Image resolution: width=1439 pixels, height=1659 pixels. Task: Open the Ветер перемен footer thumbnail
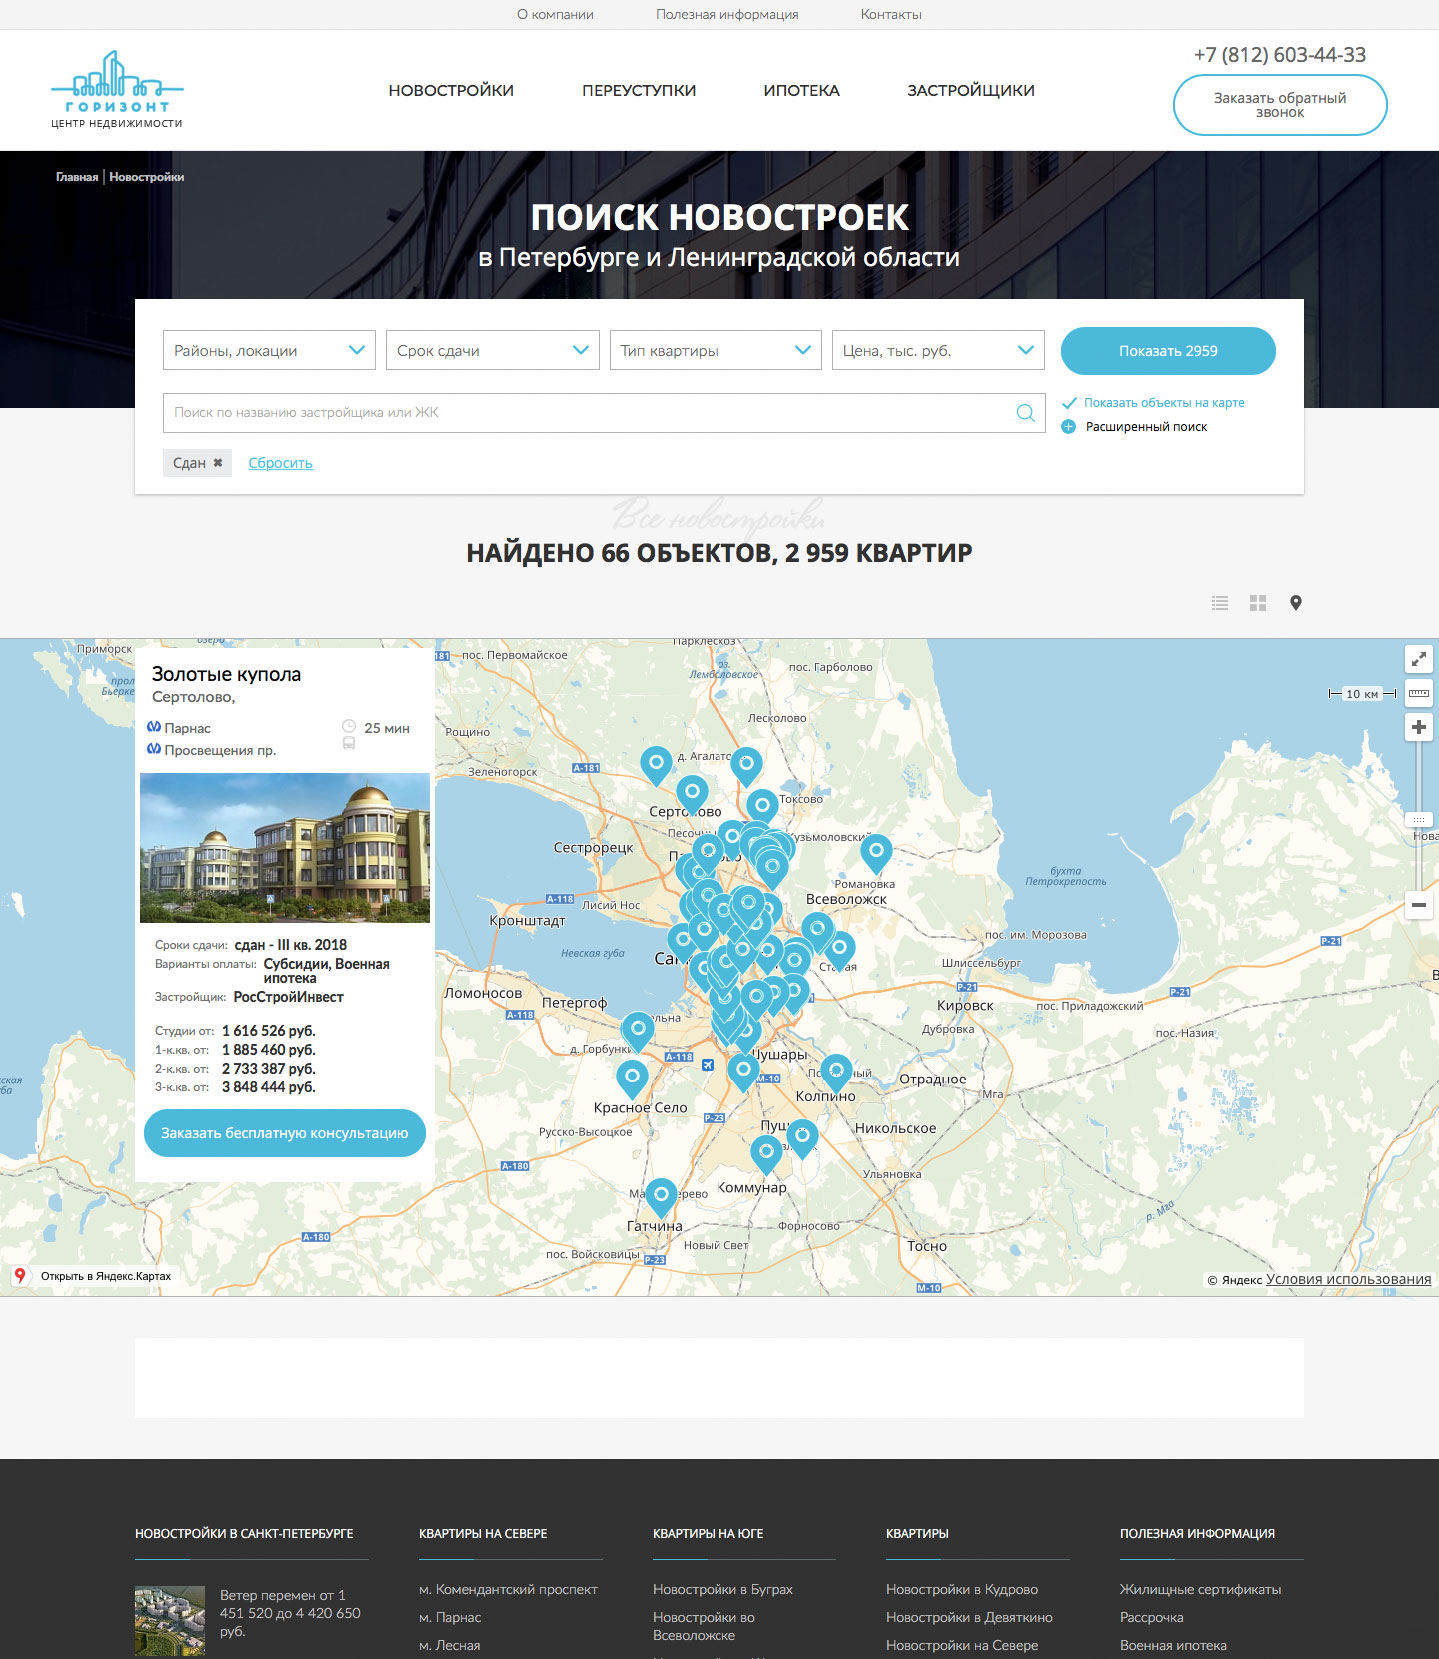(170, 1620)
